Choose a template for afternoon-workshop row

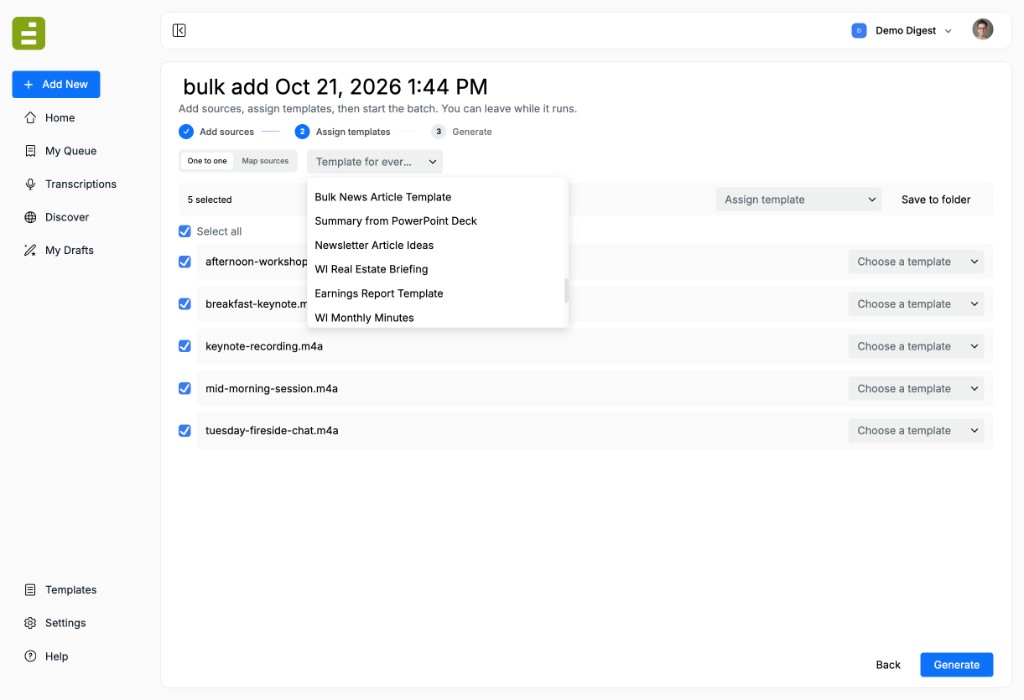(x=916, y=262)
